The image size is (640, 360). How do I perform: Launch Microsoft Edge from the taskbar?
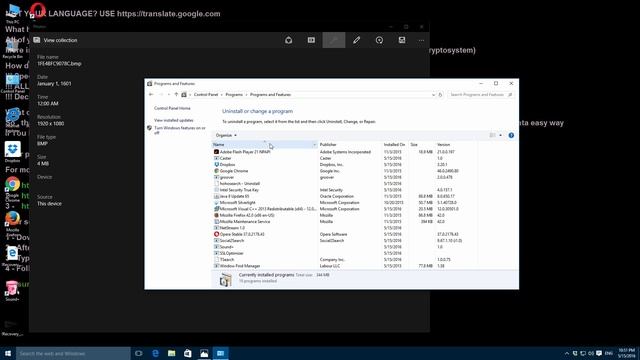[x=155, y=353]
